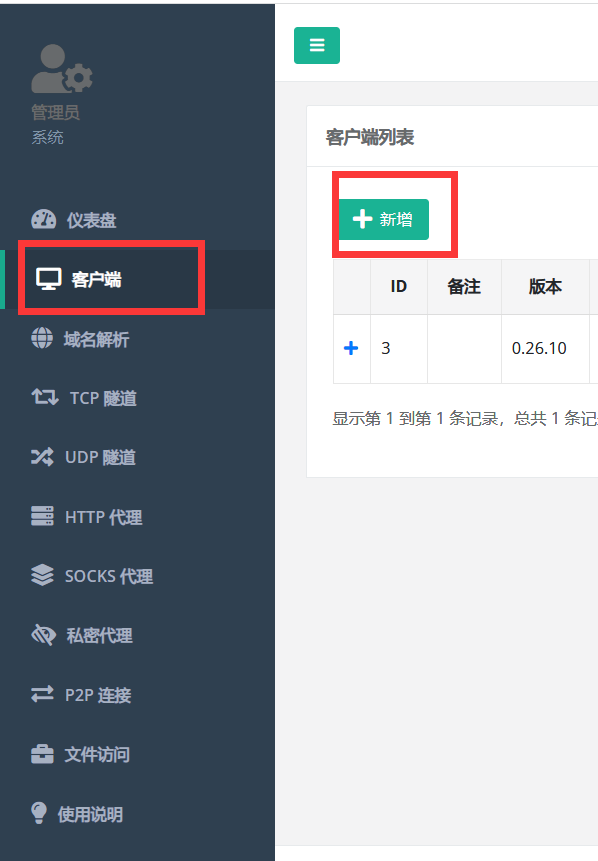Image resolution: width=598 pixels, height=861 pixels.
Task: Click the file access briefcase icon
Action: (x=42, y=754)
